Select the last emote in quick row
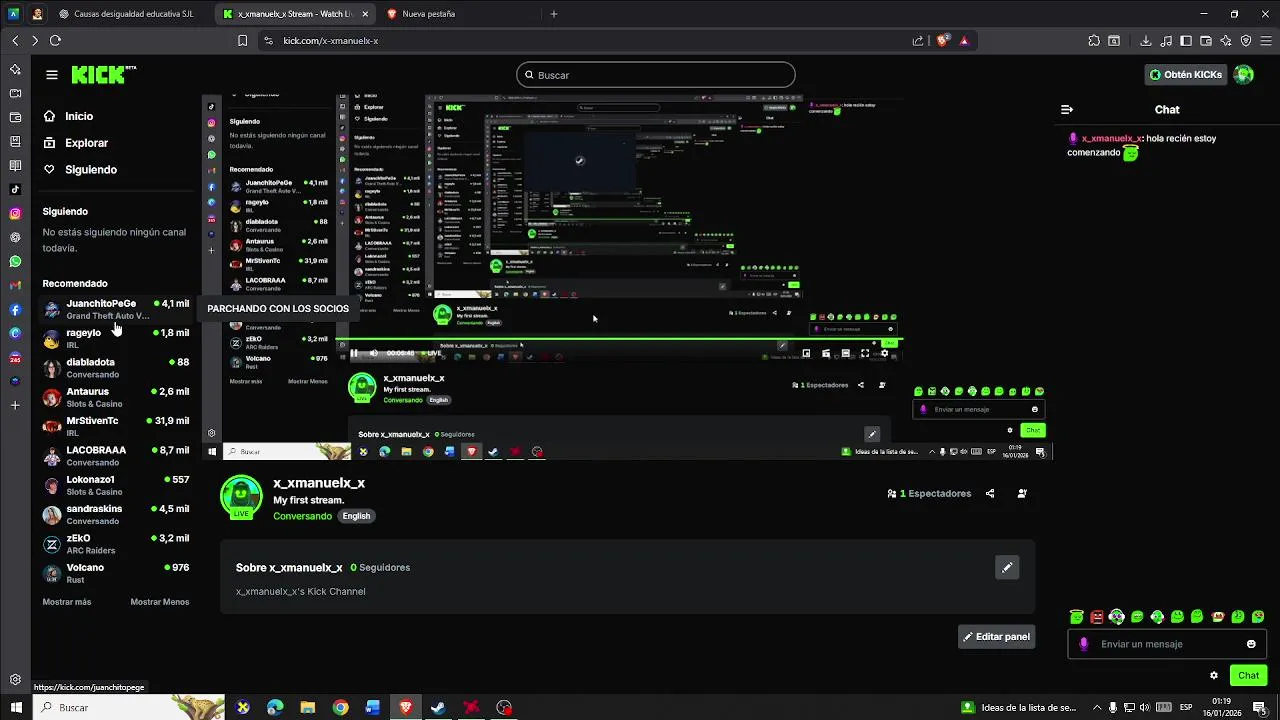 1258,617
